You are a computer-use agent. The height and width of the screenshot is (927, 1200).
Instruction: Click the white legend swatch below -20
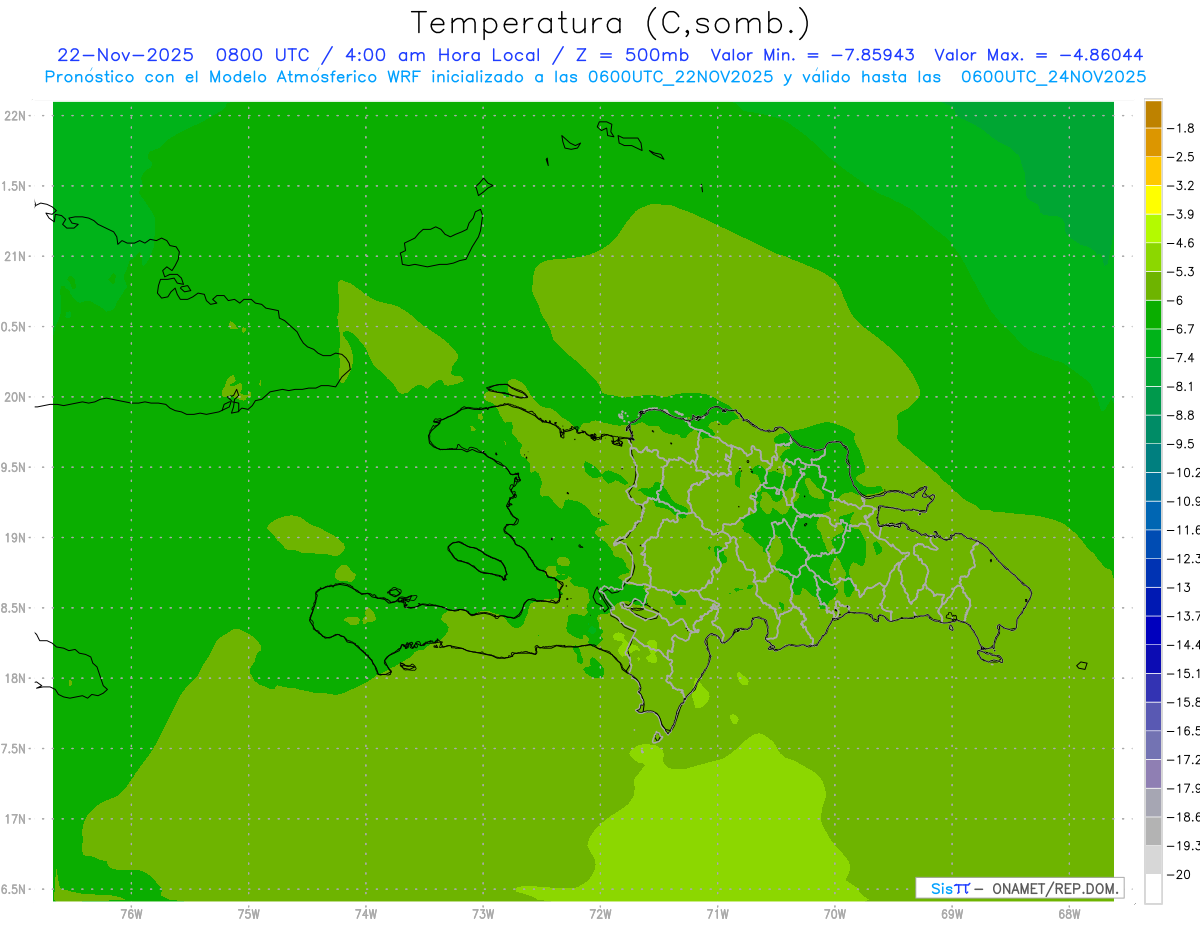click(1153, 889)
